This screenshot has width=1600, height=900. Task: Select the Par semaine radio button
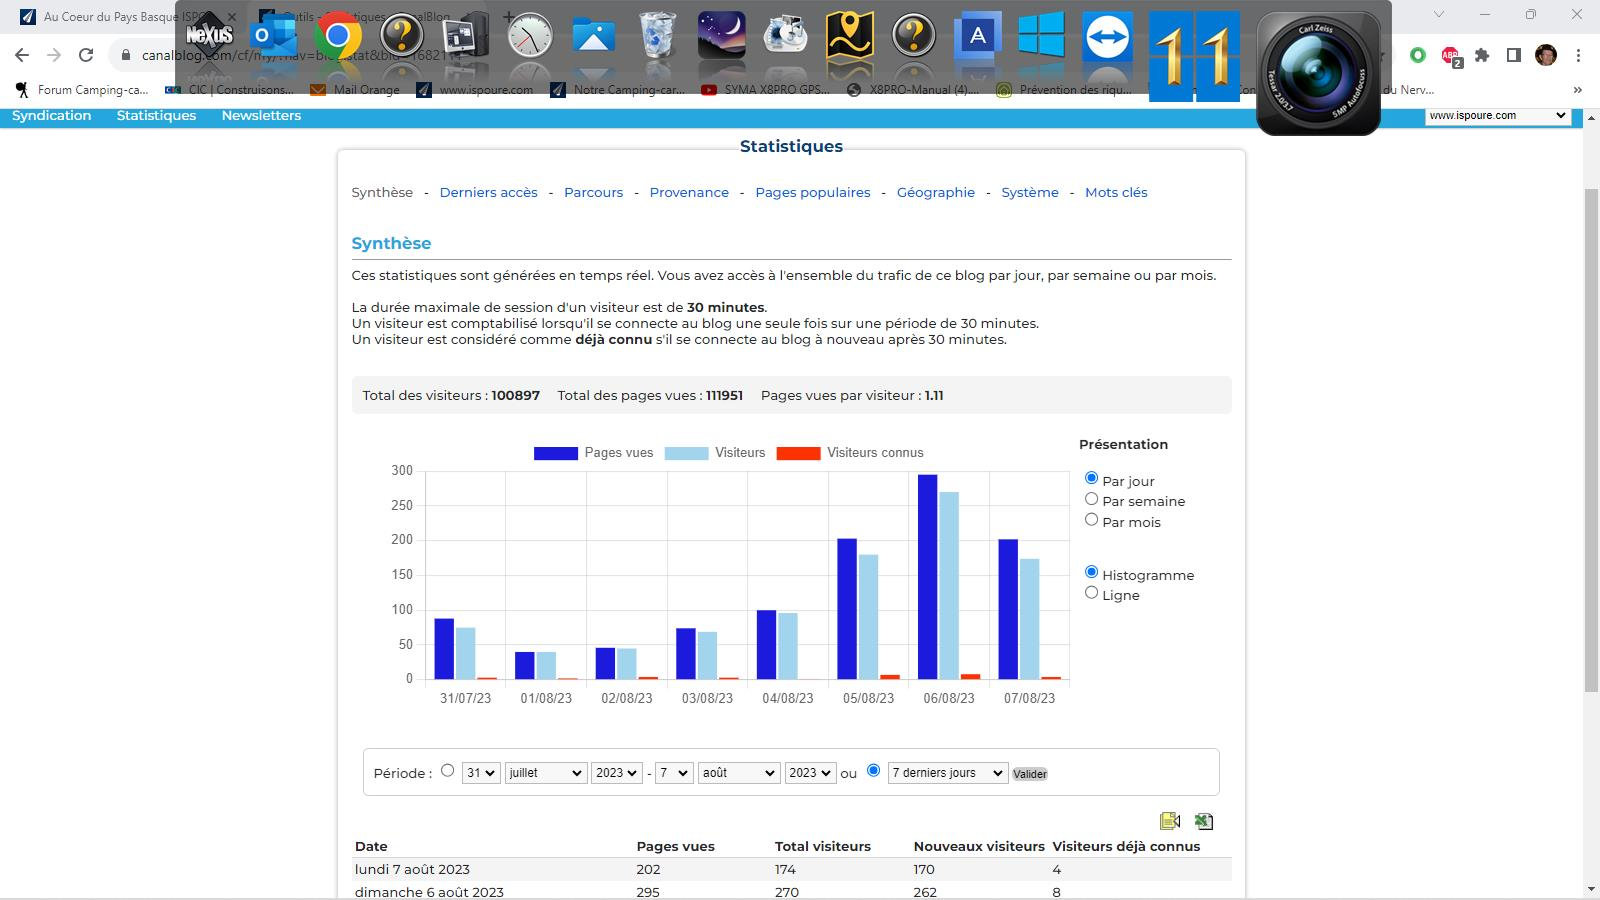click(x=1091, y=499)
